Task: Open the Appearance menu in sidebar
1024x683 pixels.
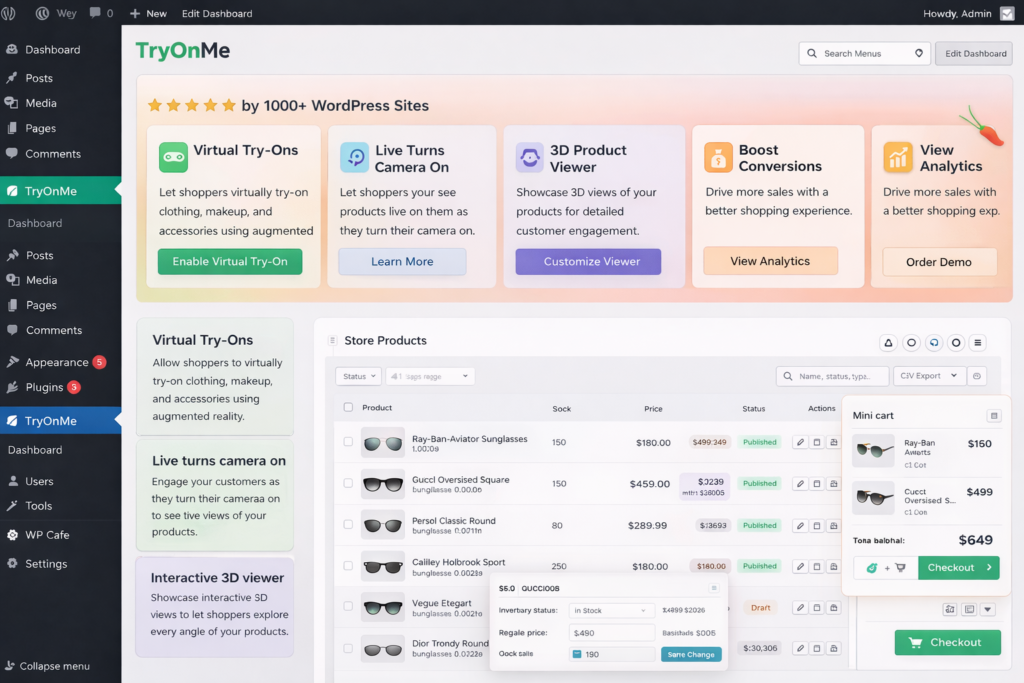Action: [x=57, y=362]
